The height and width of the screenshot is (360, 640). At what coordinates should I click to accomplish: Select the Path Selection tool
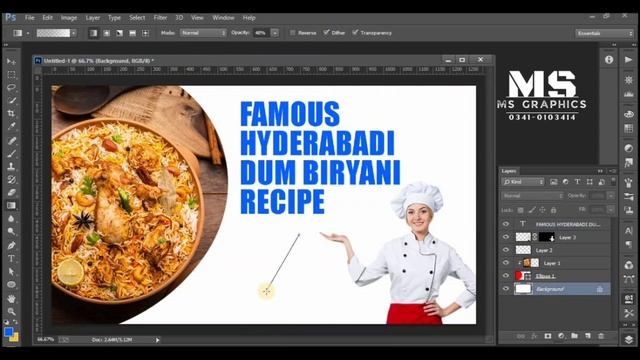[11, 271]
